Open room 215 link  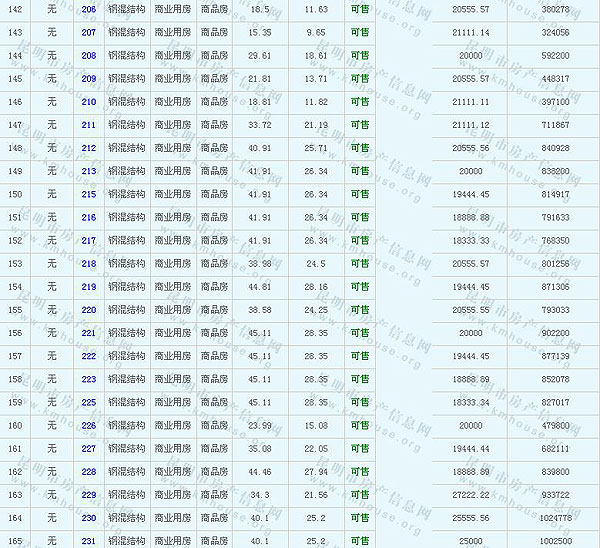pyautogui.click(x=89, y=194)
